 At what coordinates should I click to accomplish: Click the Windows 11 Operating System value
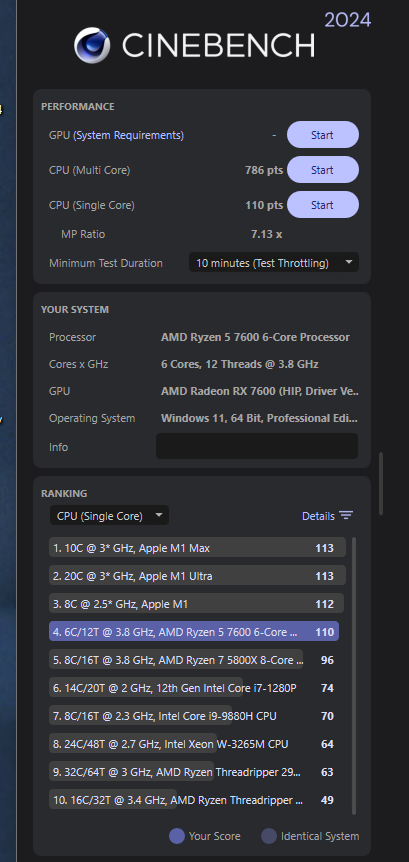pyautogui.click(x=259, y=418)
